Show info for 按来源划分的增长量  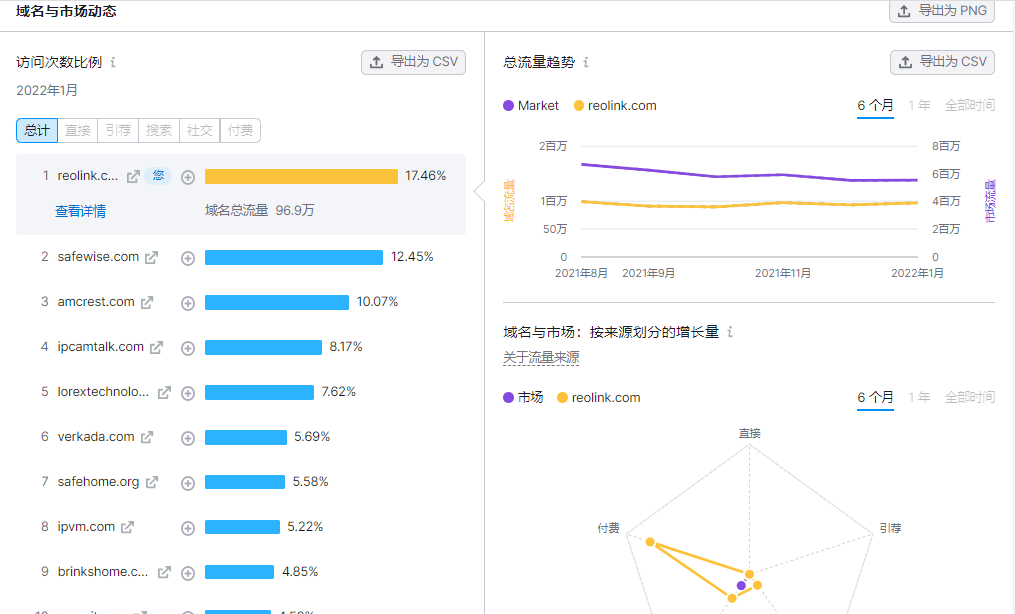(730, 332)
